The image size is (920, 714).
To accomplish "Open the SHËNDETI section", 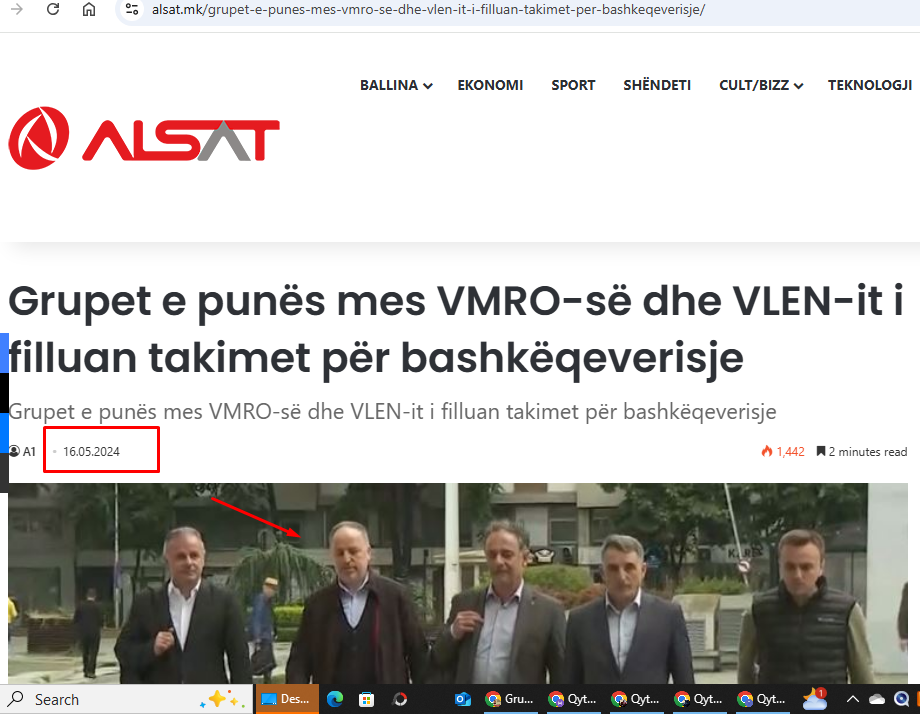I will click(657, 86).
